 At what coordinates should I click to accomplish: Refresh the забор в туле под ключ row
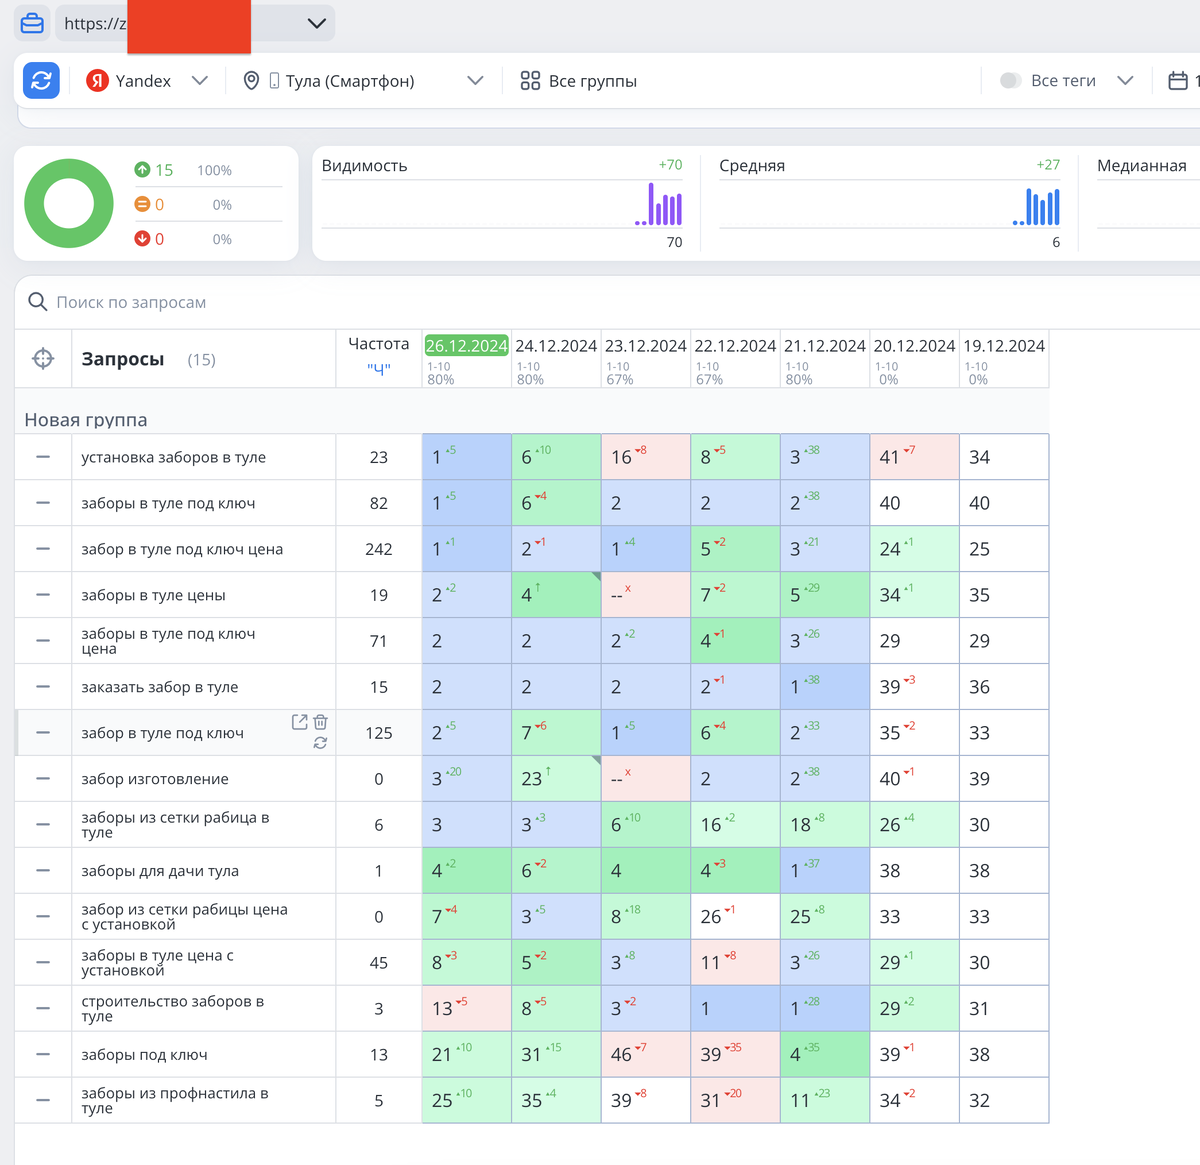(x=320, y=743)
